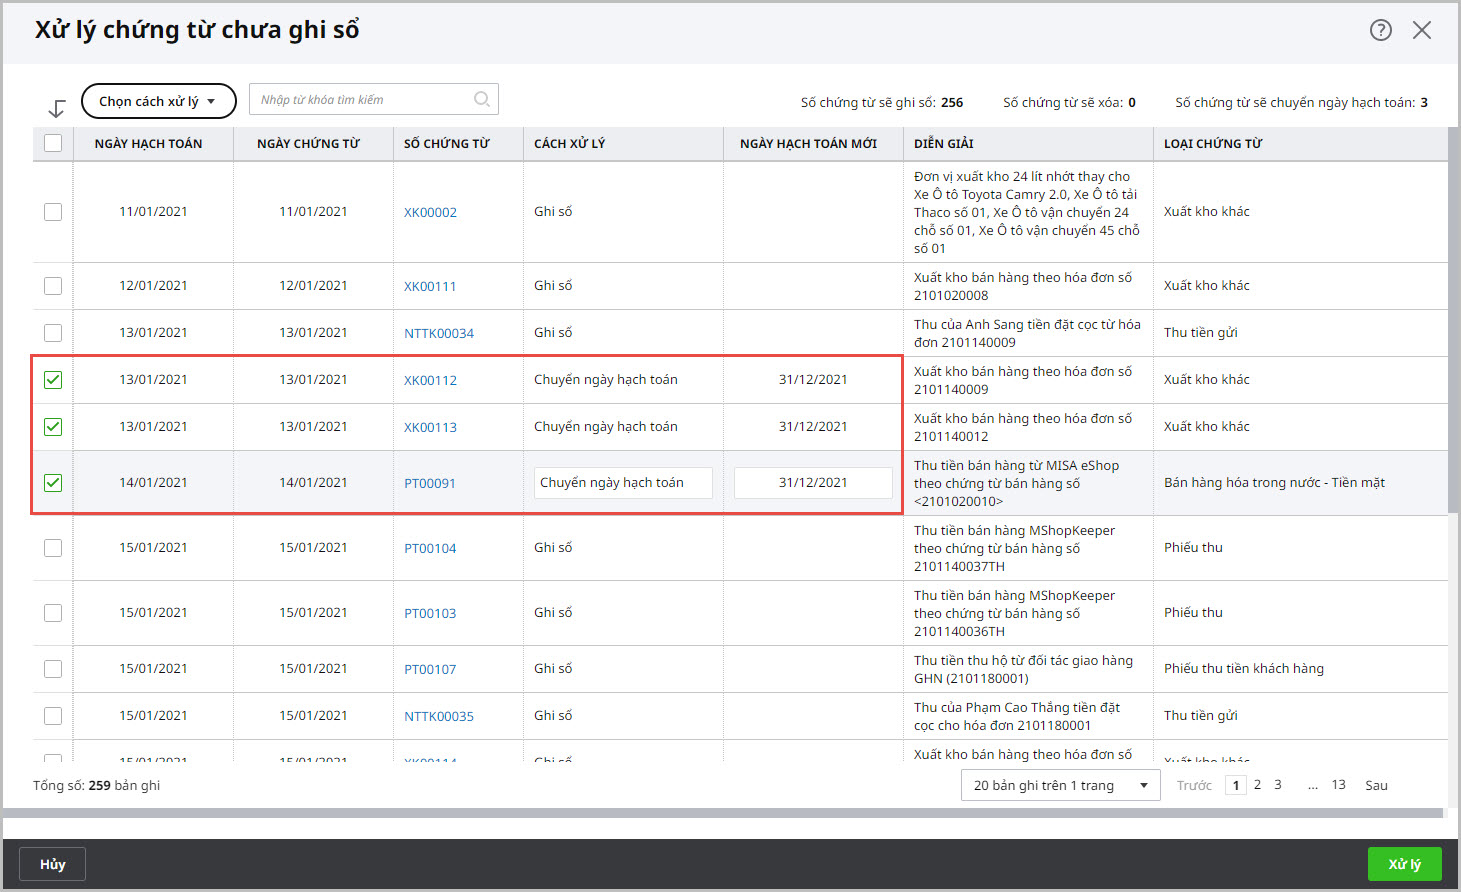Screen dimensions: 1461x892
Task: Click Sau to go to next page
Action: tap(1376, 786)
